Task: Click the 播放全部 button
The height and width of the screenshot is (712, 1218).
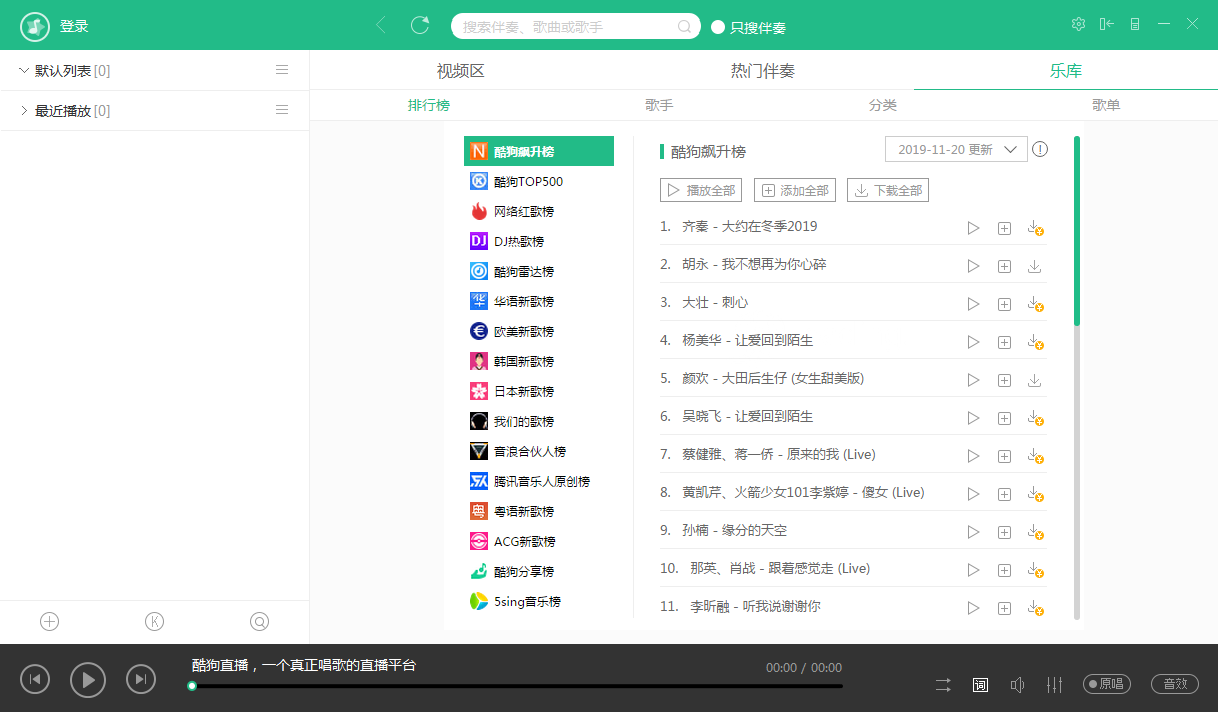Action: coord(701,190)
